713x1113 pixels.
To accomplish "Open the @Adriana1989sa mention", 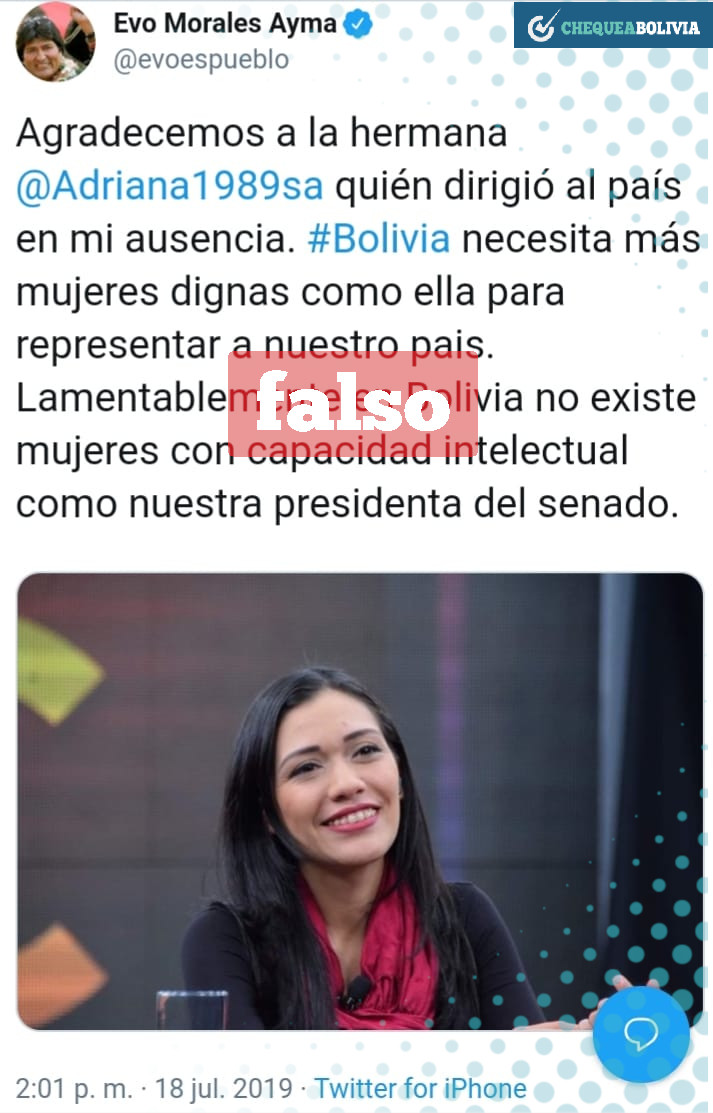I will pos(170,187).
